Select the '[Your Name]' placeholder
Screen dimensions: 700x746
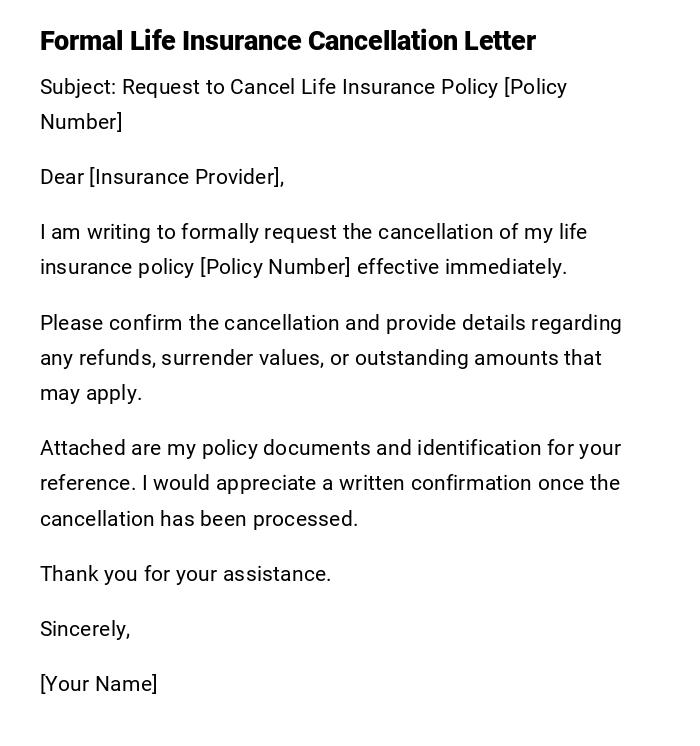(98, 684)
